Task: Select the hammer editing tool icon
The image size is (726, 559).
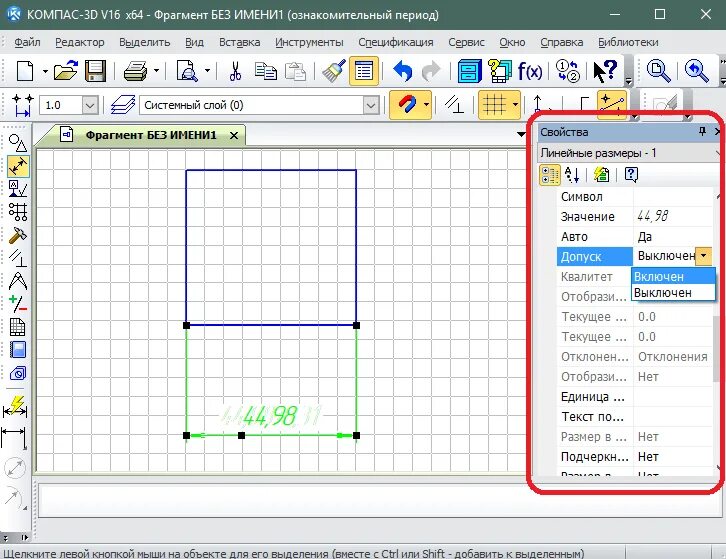Action: (x=18, y=235)
